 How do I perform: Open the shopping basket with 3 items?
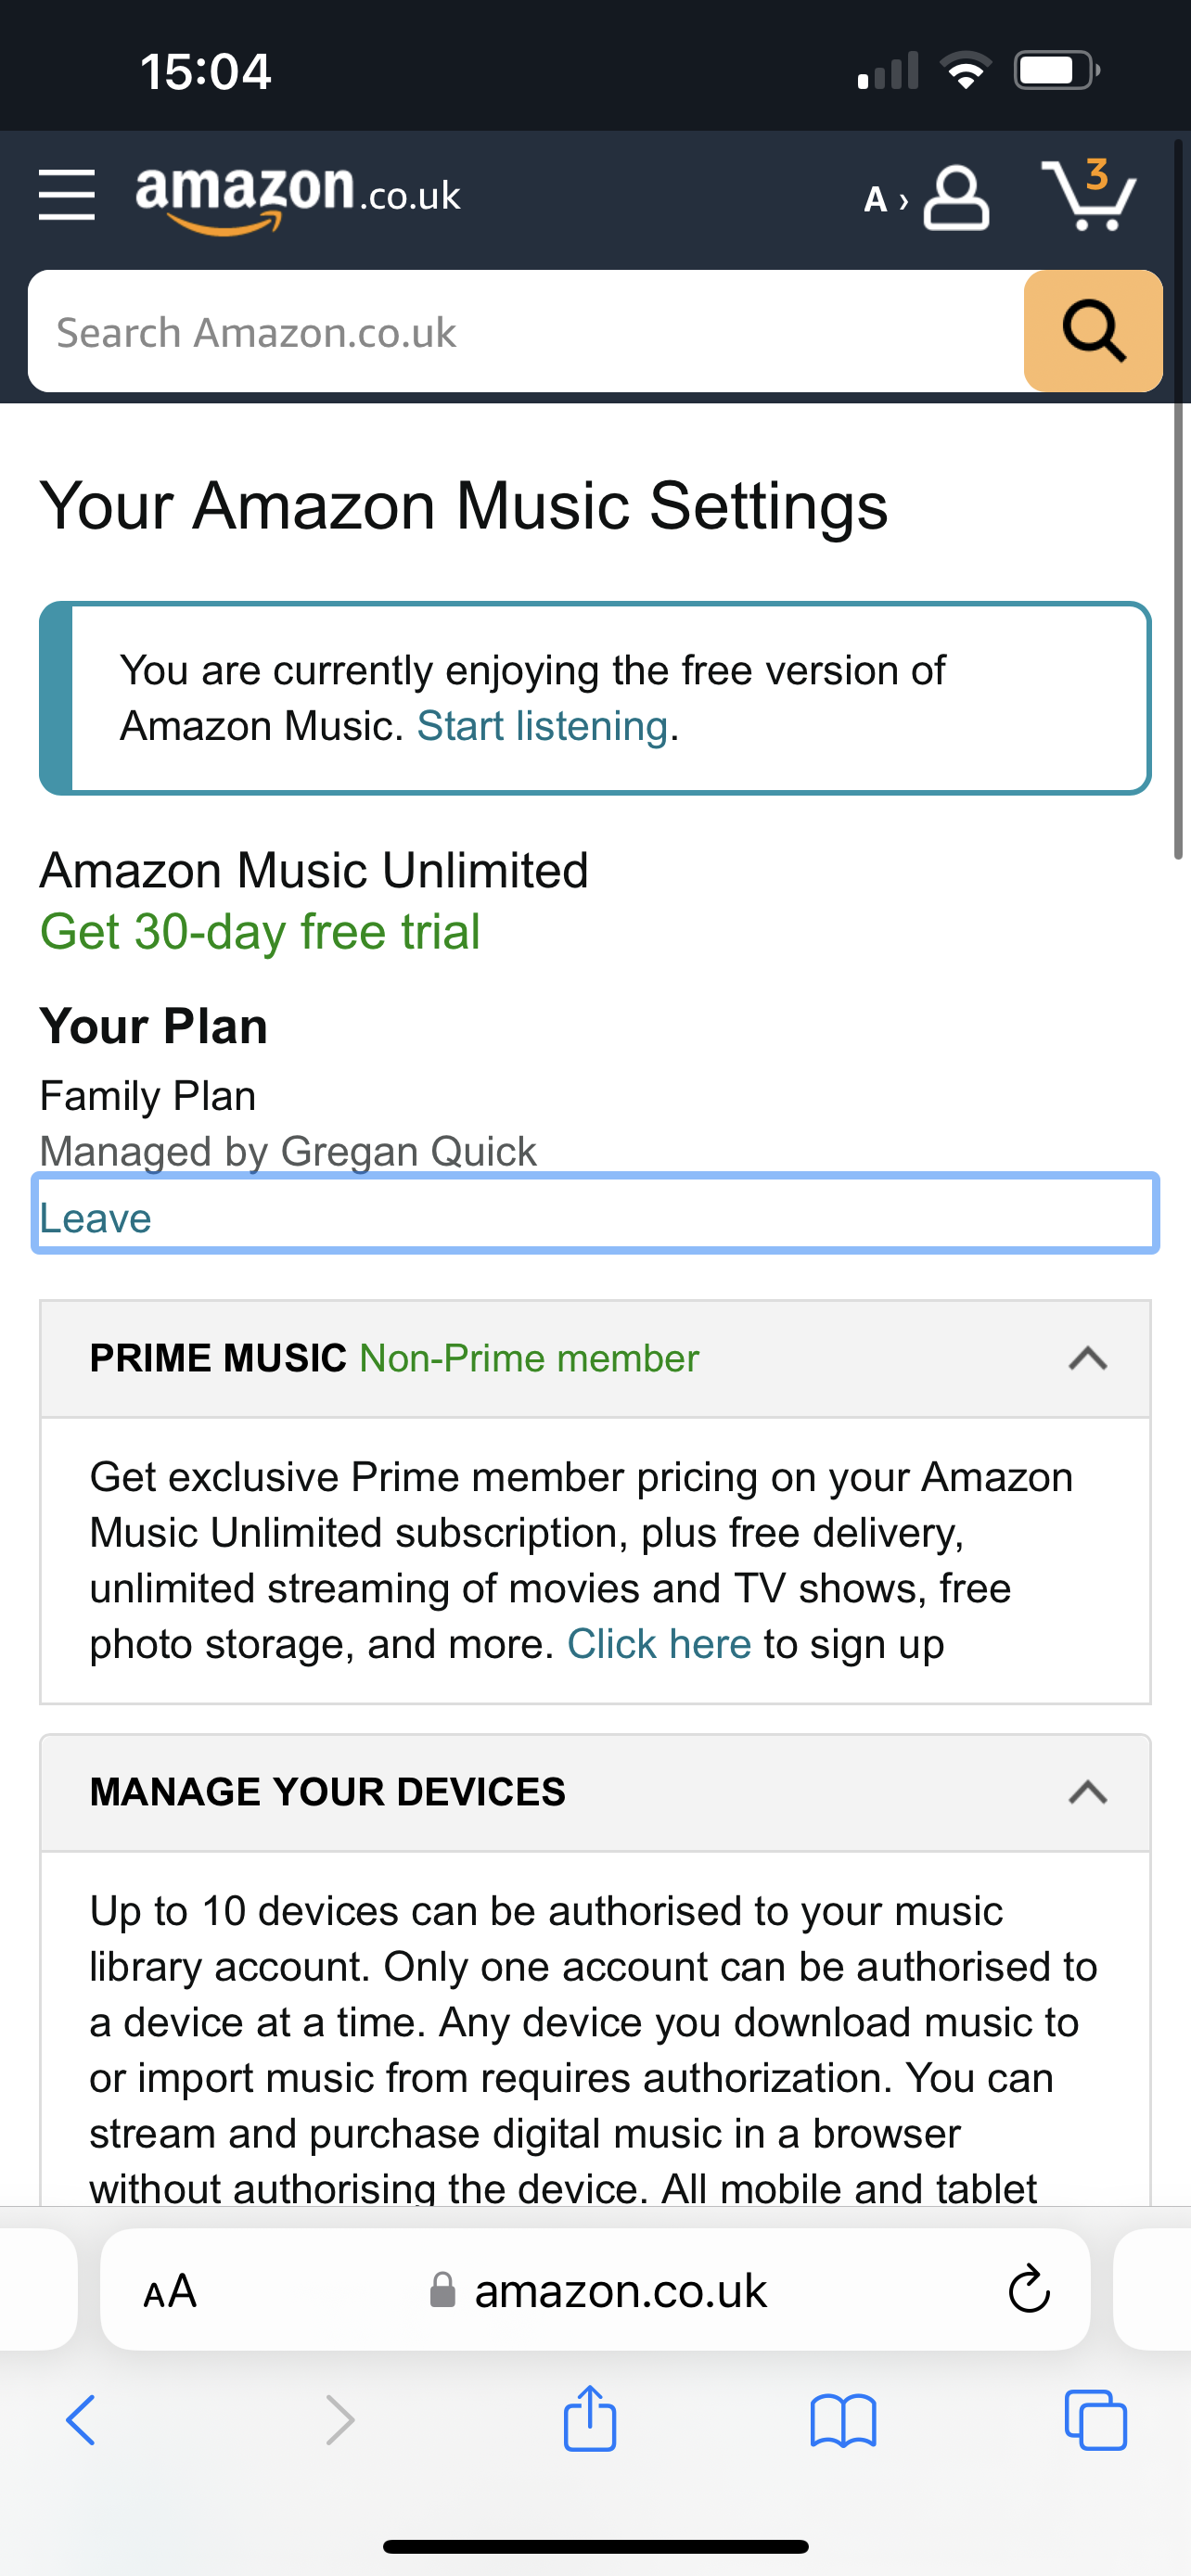pyautogui.click(x=1088, y=195)
